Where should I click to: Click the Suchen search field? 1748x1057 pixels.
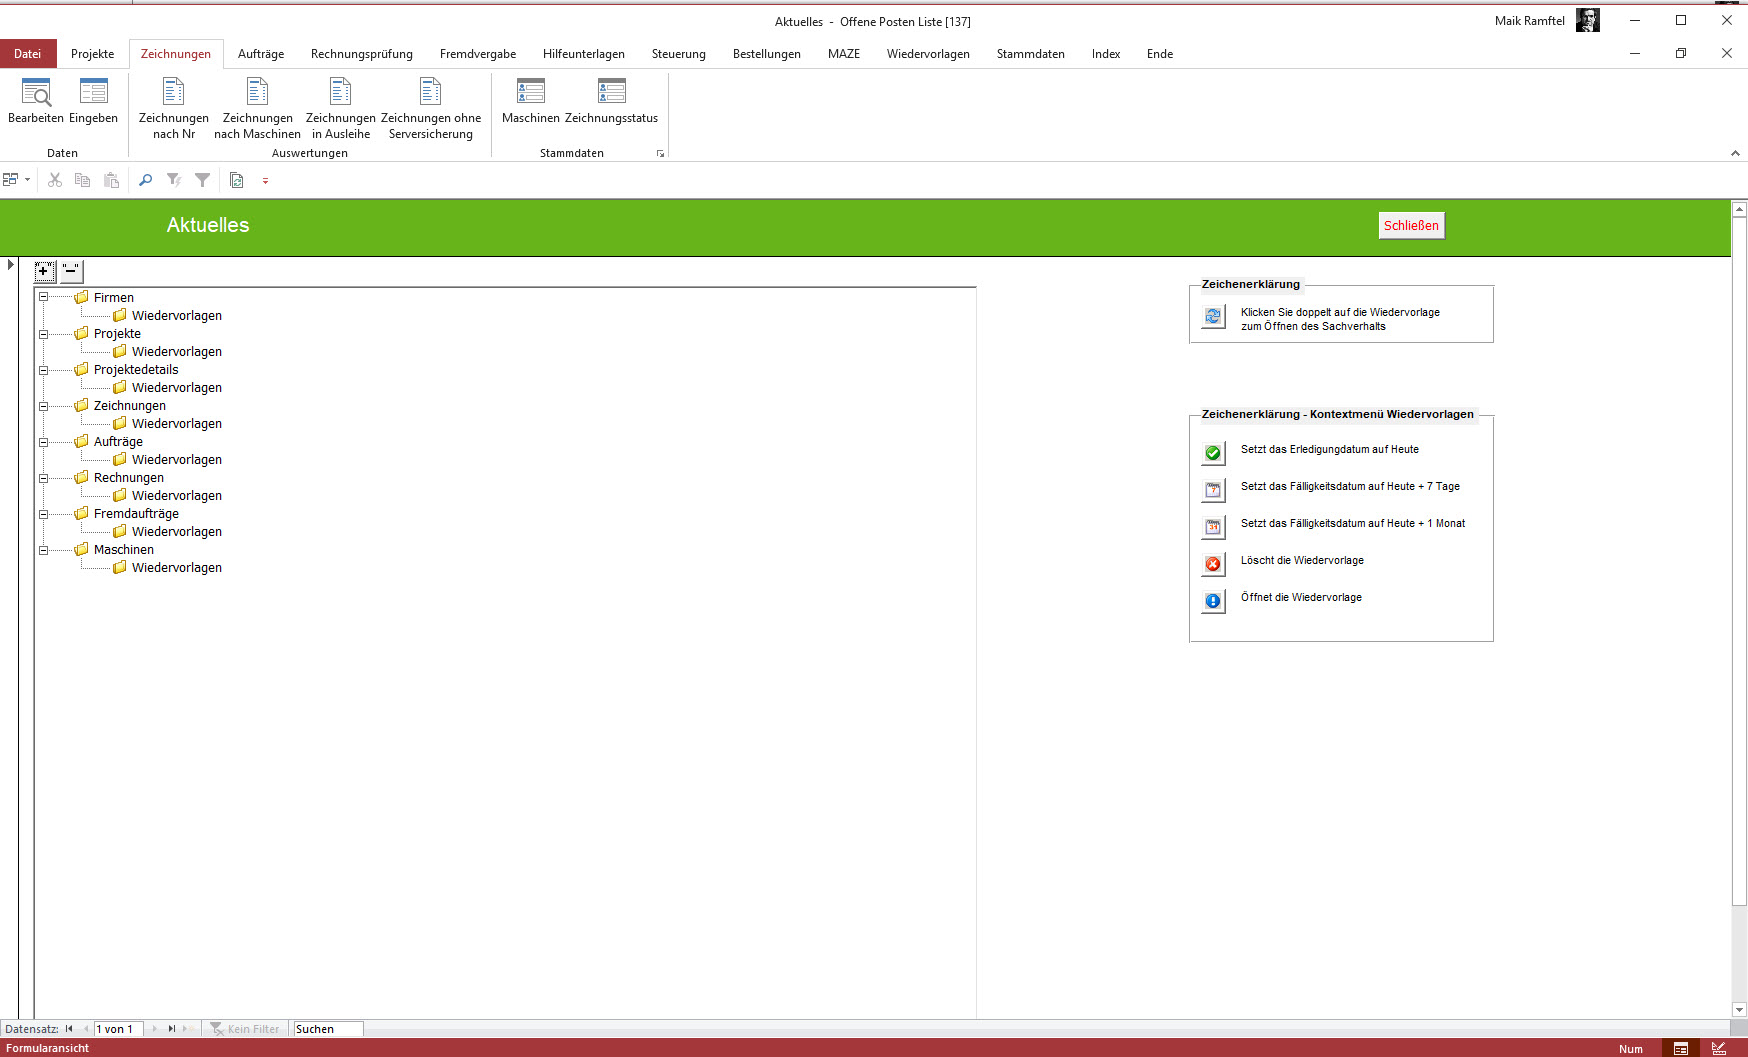[327, 1029]
